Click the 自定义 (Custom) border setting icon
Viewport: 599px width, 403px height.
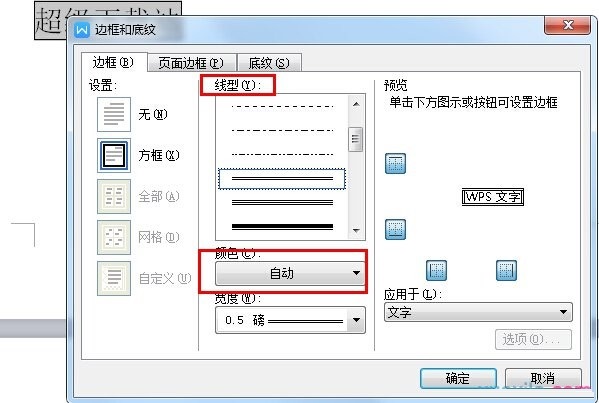[114, 278]
